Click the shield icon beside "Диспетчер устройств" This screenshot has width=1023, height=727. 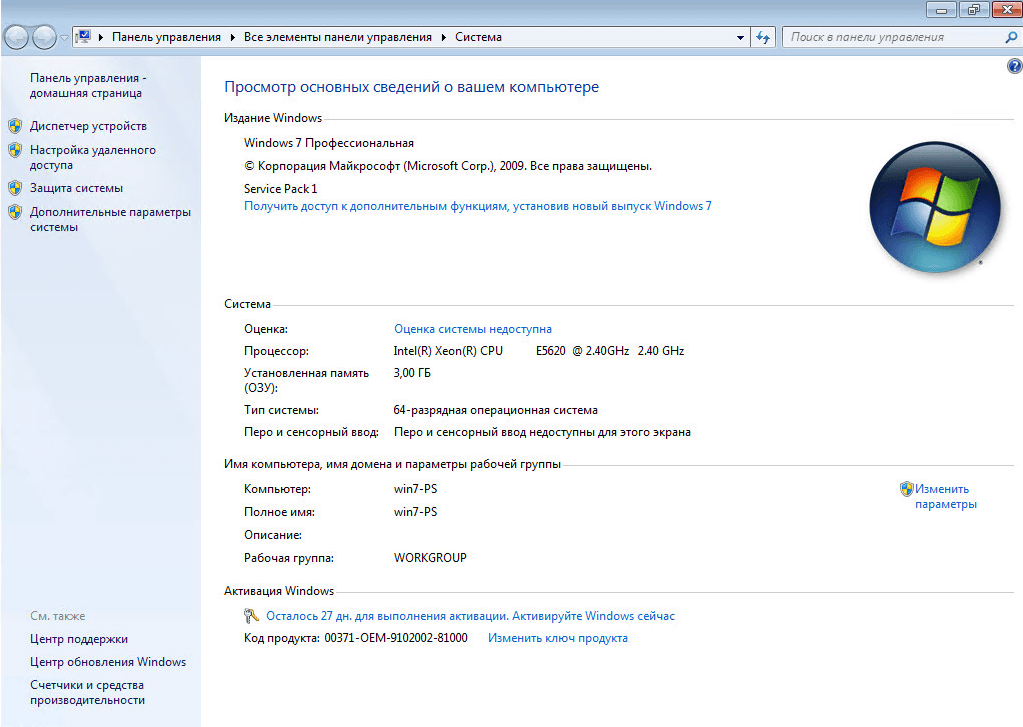coord(15,126)
